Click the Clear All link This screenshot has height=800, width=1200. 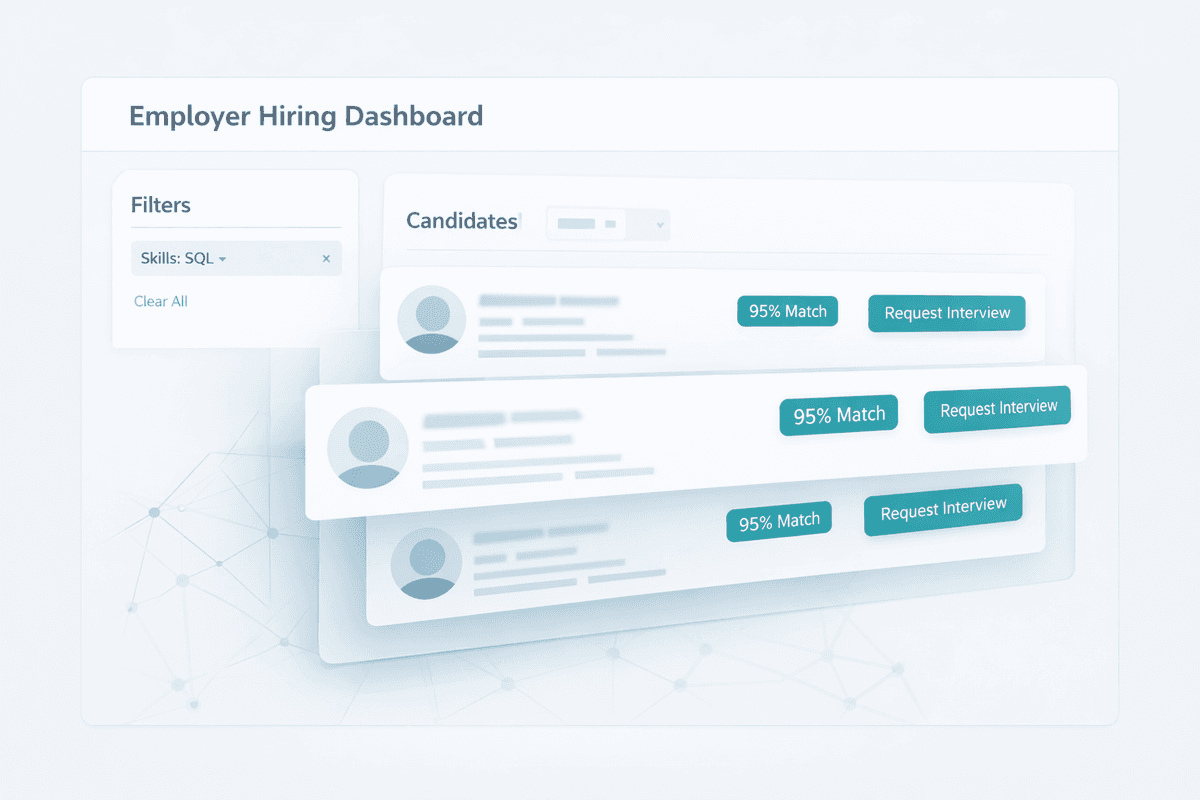161,301
